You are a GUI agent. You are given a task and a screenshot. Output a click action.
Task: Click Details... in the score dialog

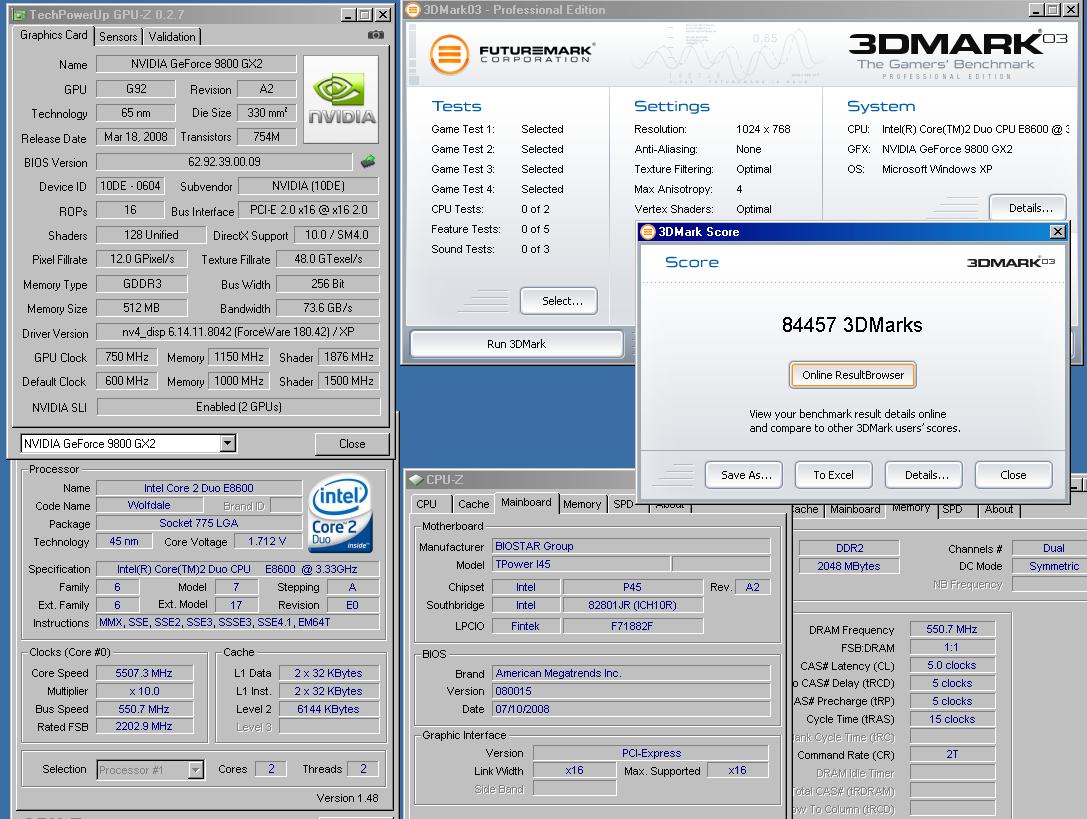(x=923, y=475)
